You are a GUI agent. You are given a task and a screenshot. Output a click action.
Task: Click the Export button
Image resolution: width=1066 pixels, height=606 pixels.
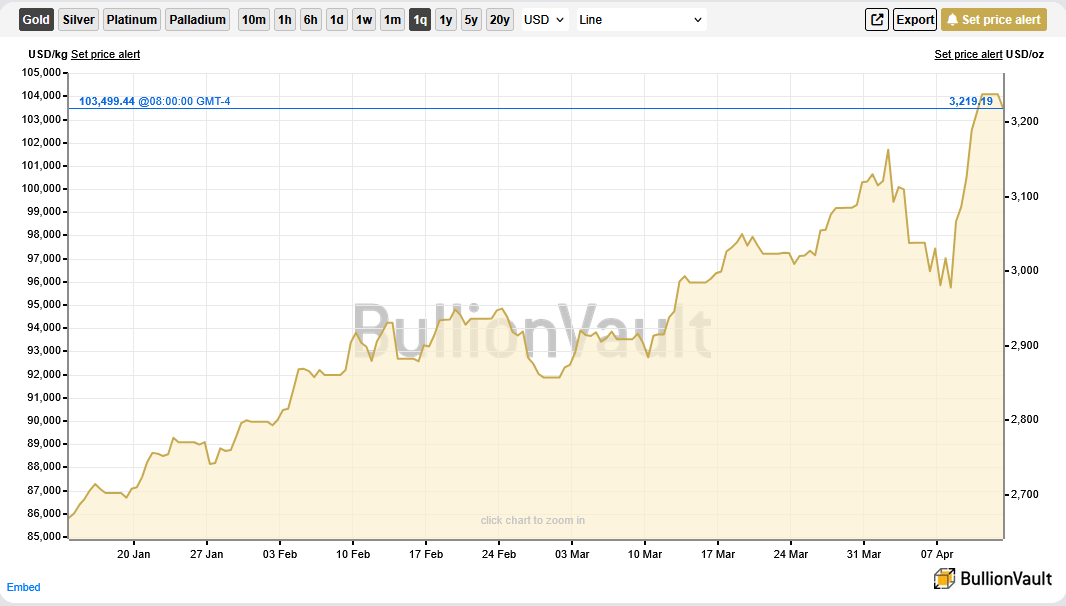(915, 20)
